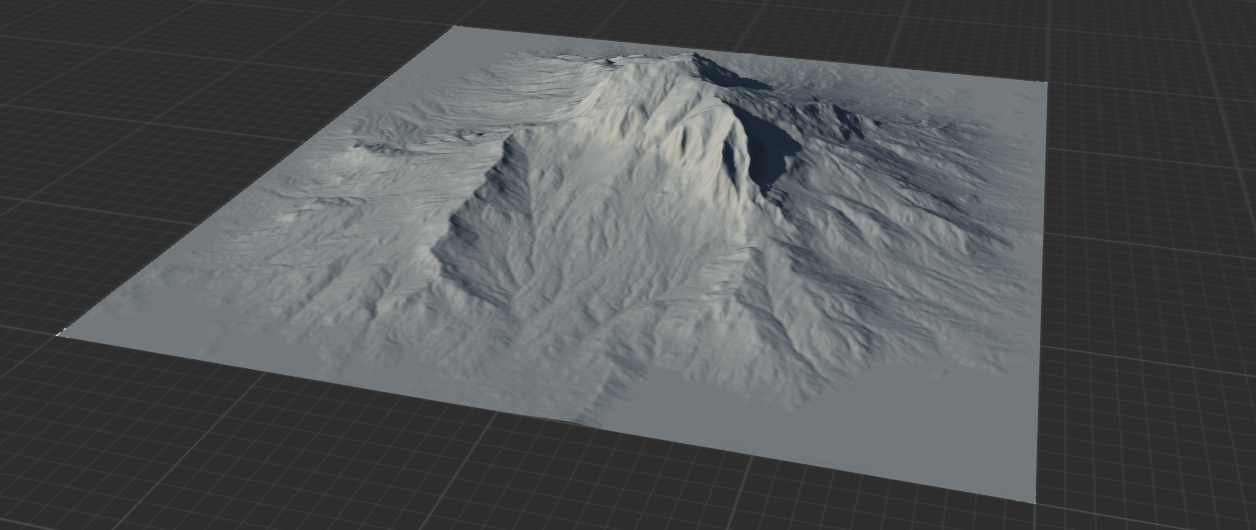Click the back edge midpoint behind the summit
The width and height of the screenshot is (1256, 530).
750,55
